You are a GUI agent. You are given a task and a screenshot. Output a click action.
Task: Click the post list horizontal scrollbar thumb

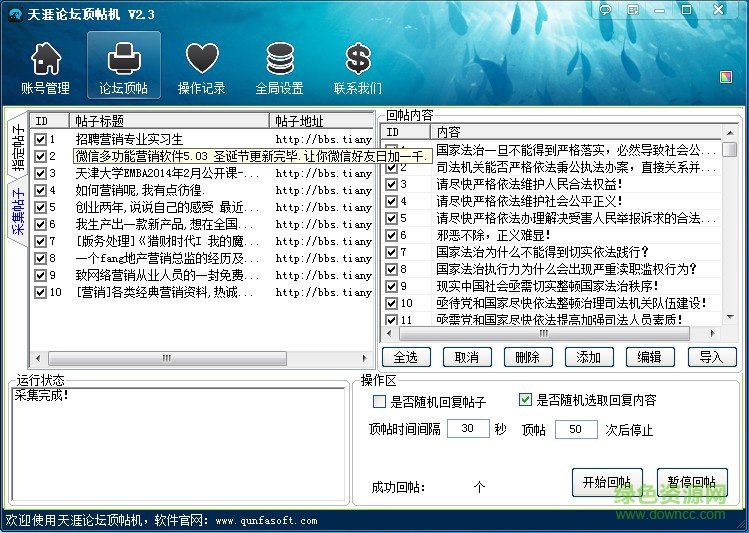pos(167,358)
